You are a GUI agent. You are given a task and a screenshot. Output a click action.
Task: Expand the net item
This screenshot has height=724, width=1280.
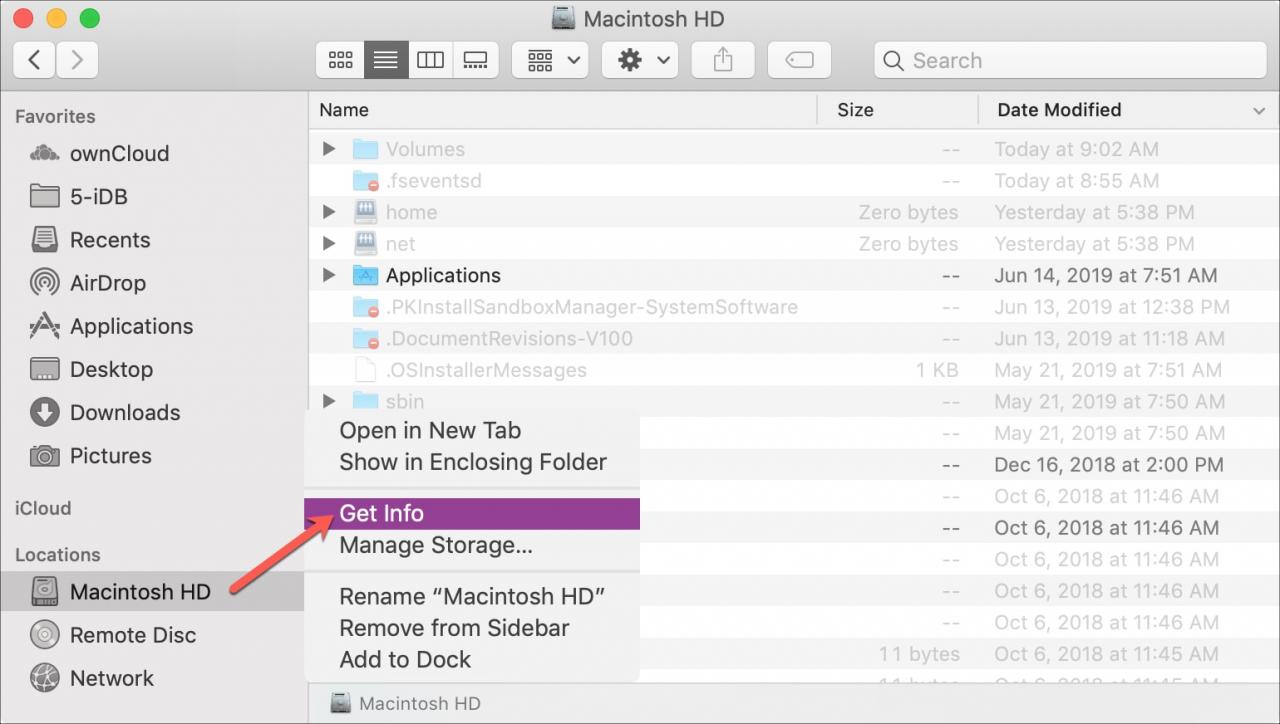[x=328, y=244]
